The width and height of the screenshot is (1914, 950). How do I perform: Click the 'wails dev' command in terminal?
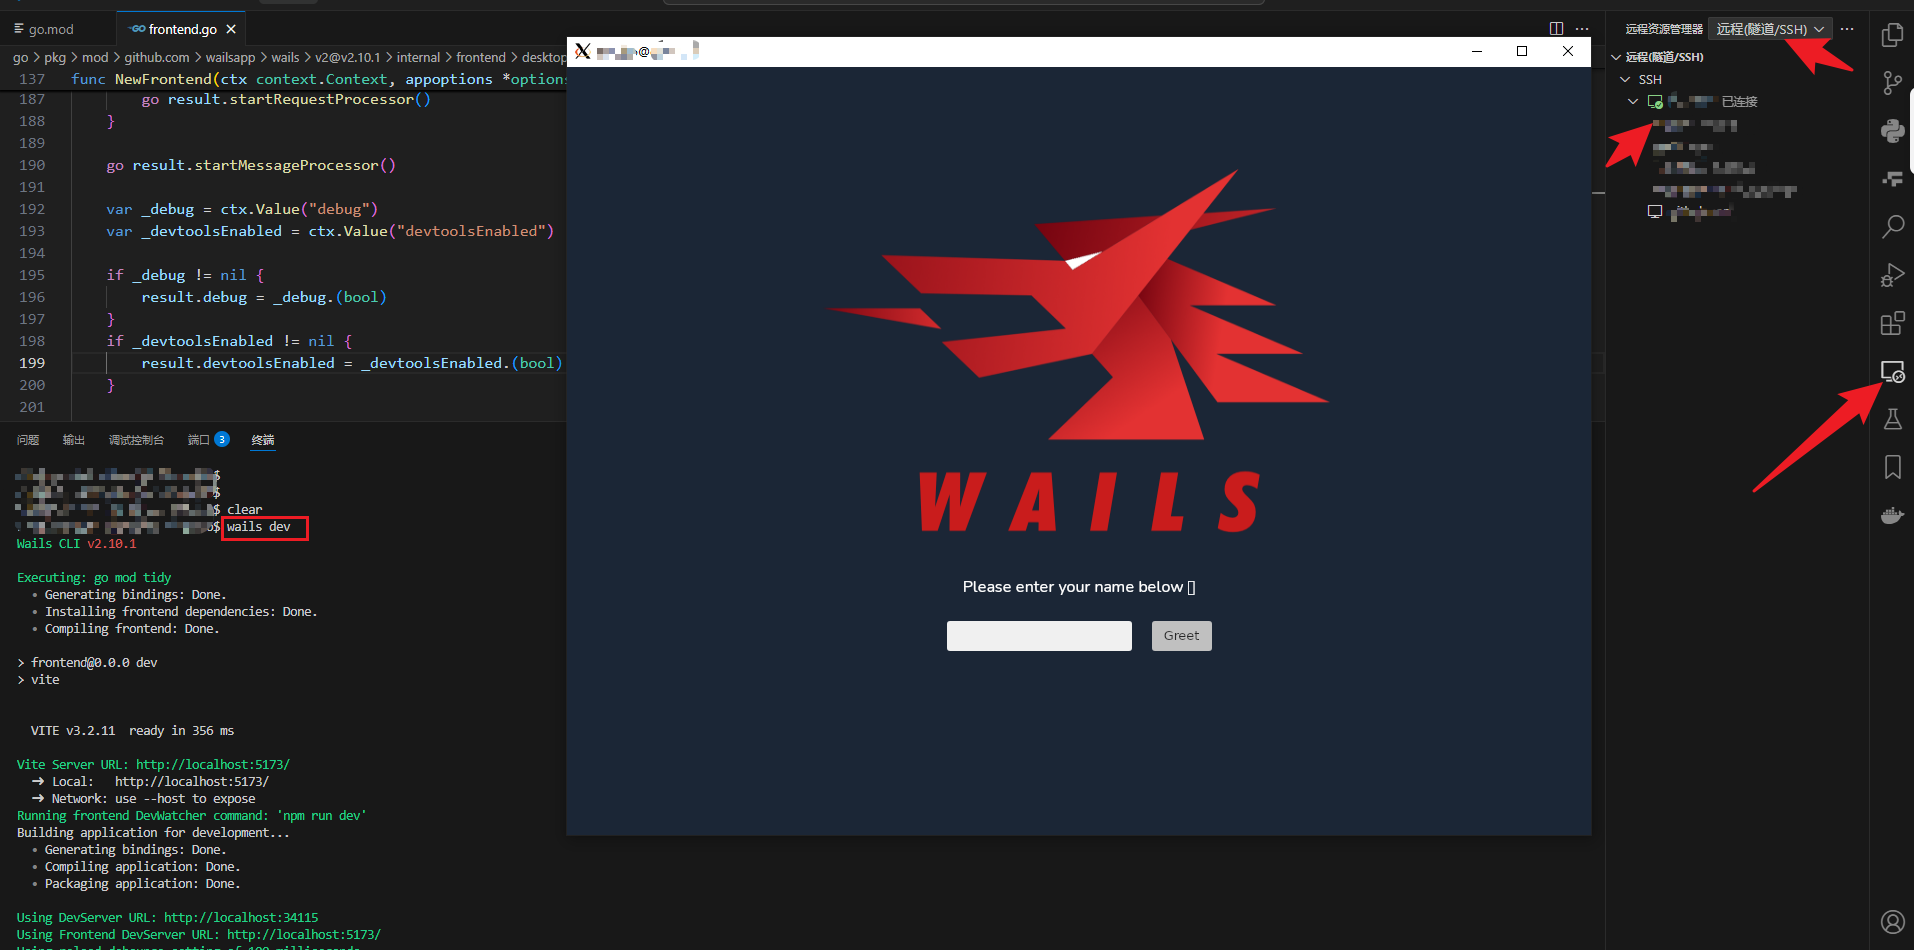[259, 527]
